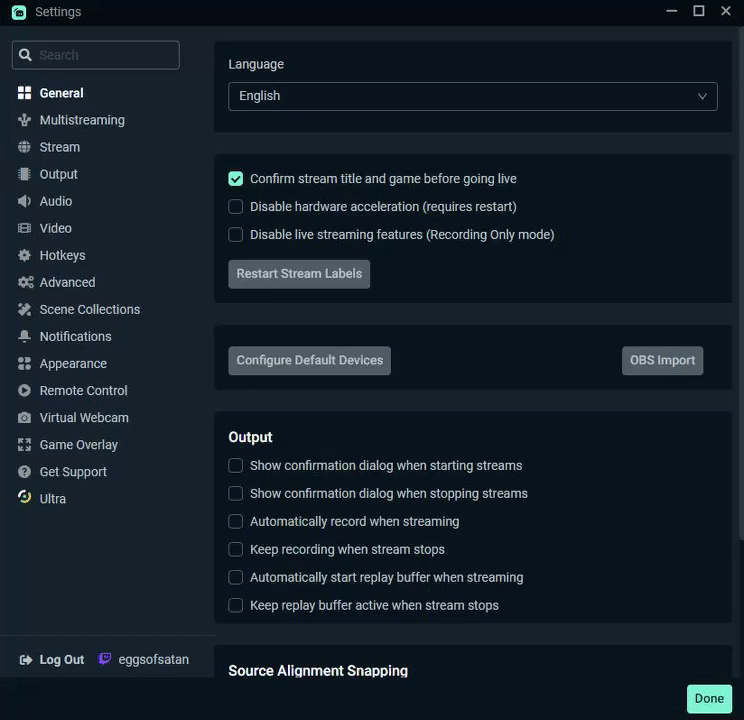The image size is (744, 720).
Task: Select Get Support in sidebar
Action: tap(73, 472)
